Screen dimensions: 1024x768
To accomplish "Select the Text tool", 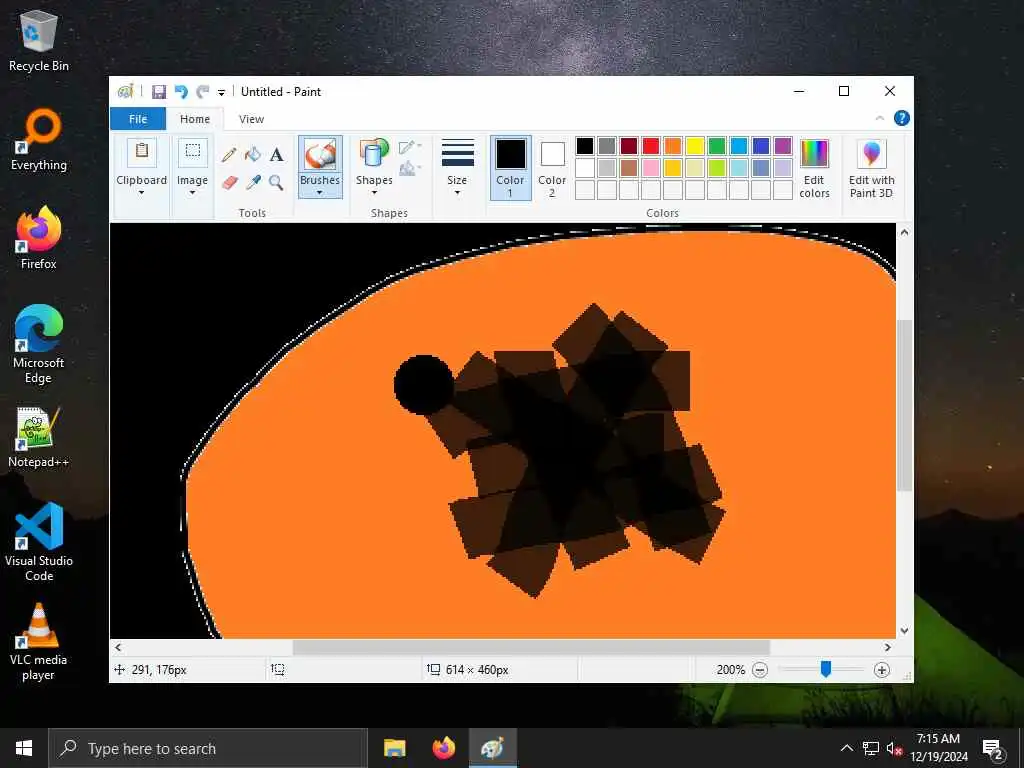I will pyautogui.click(x=276, y=155).
